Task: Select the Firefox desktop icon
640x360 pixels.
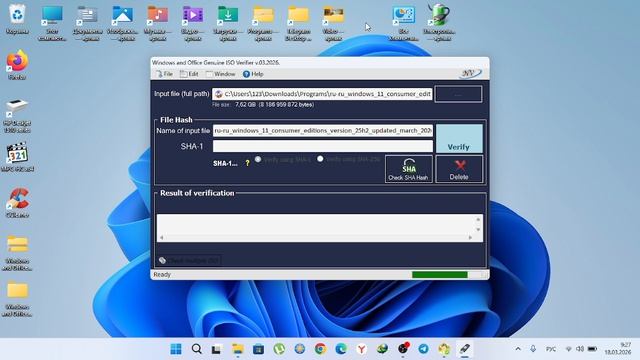Action: click(x=17, y=64)
